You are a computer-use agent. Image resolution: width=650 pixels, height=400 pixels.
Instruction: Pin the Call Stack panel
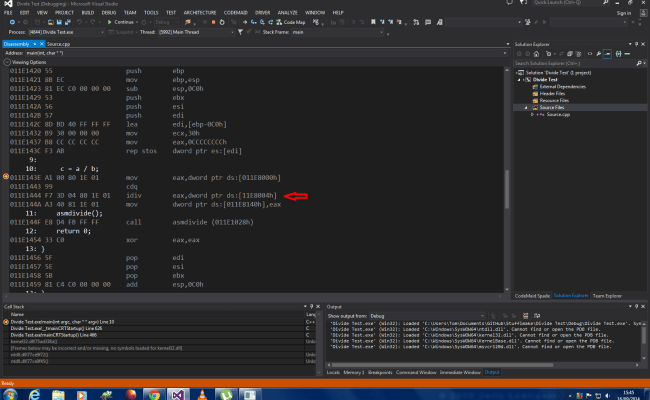(312, 306)
